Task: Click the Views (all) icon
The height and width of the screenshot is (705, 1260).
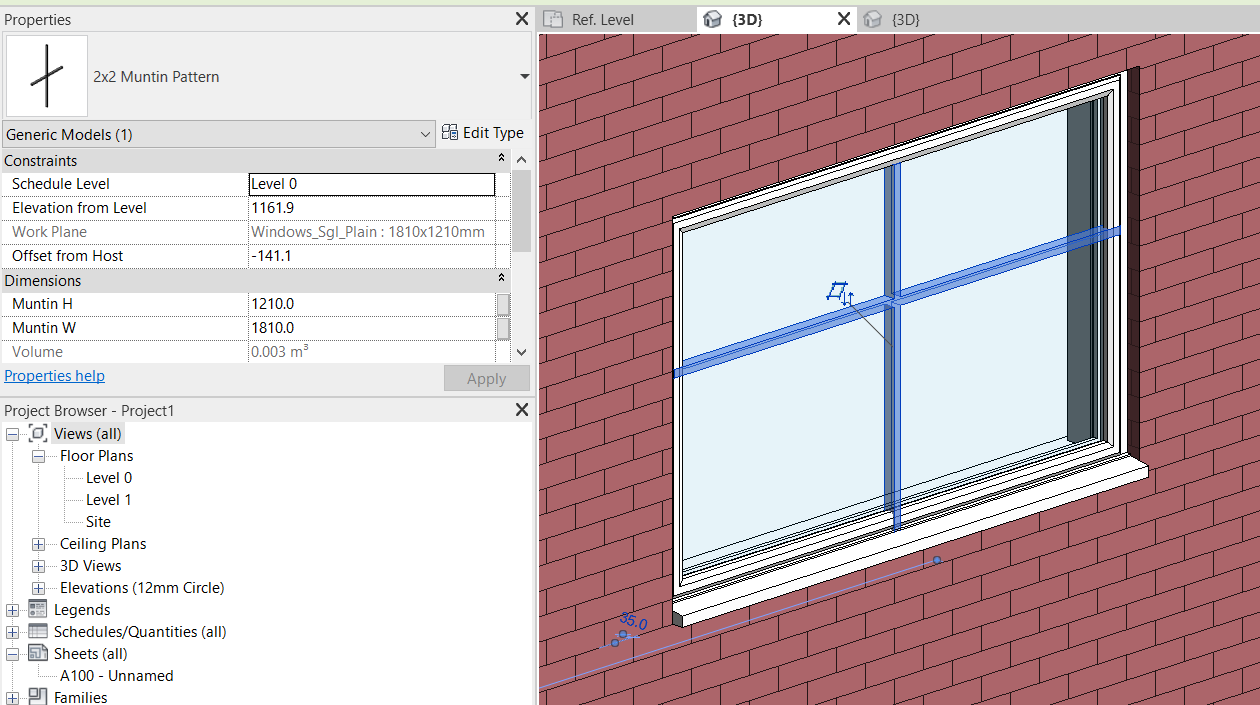Action: [x=37, y=433]
